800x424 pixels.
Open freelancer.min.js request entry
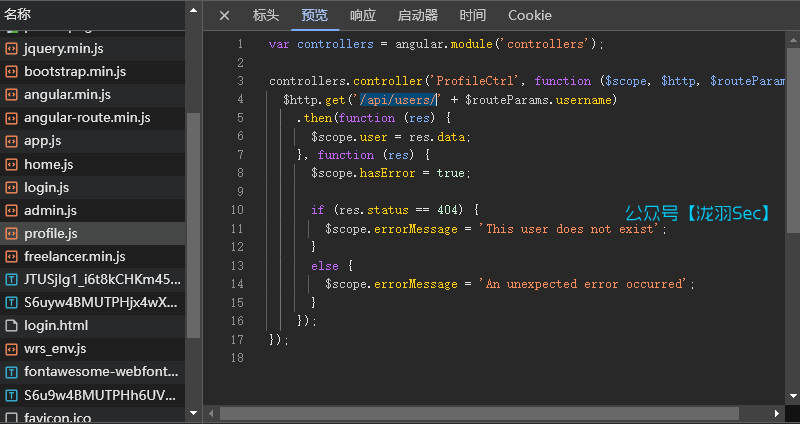click(x=74, y=256)
